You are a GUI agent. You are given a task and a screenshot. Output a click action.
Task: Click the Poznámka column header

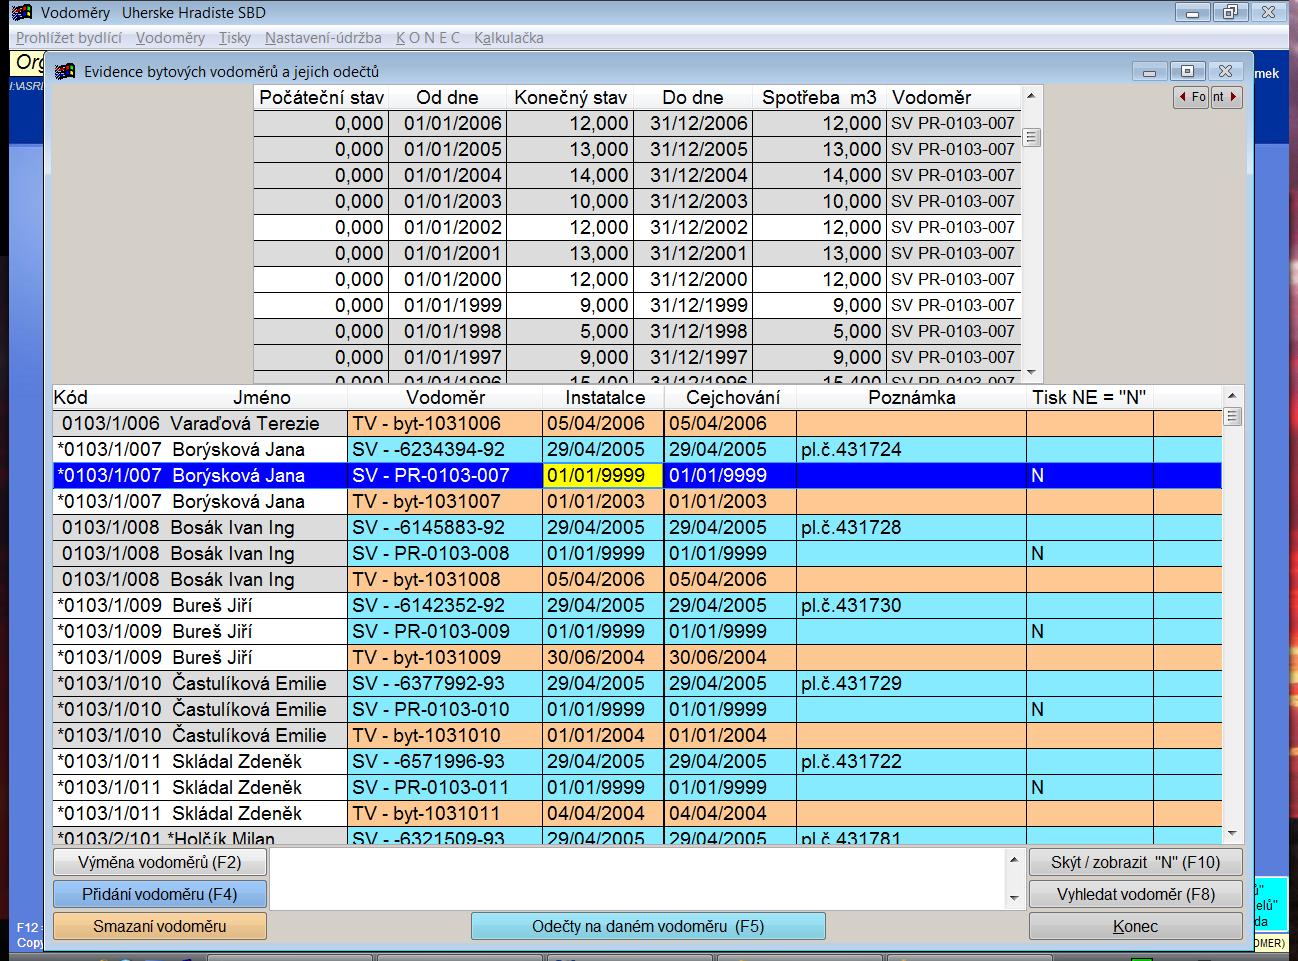[911, 397]
